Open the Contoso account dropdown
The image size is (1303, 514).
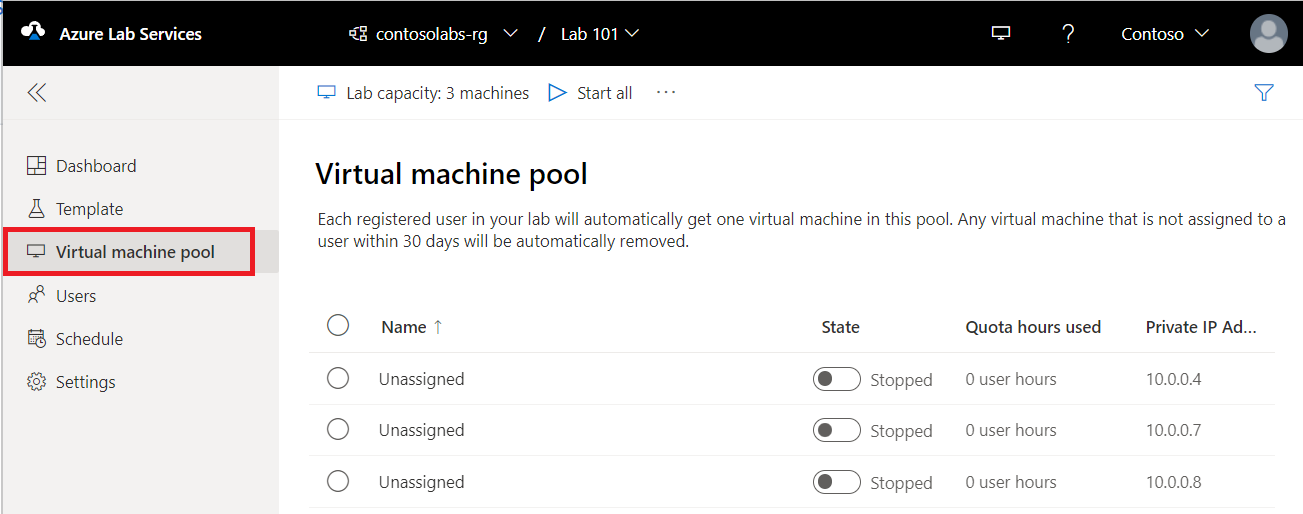click(x=1165, y=34)
